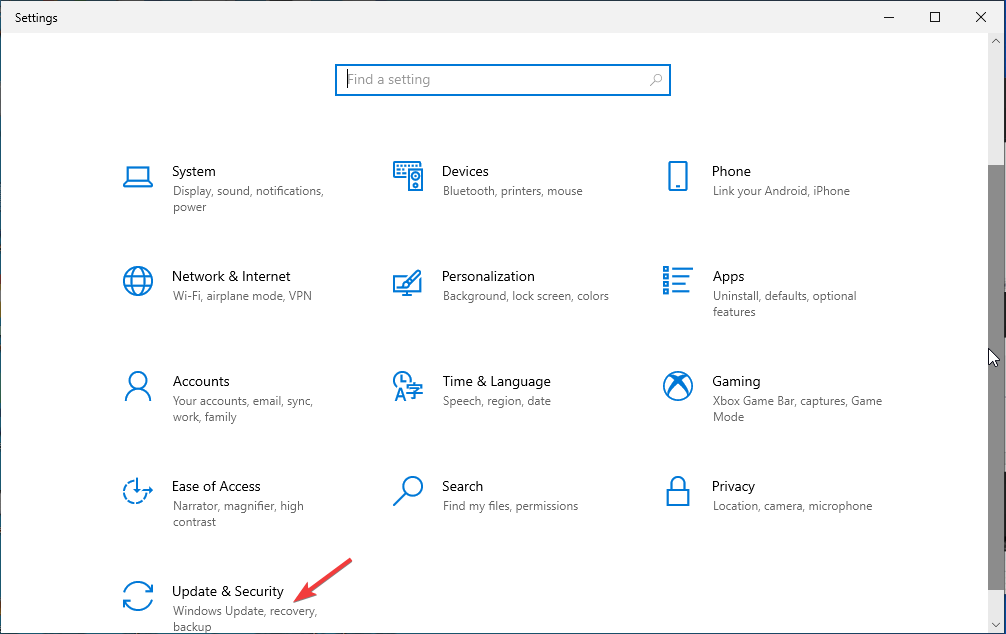Click the Update & Security refresh icon
Viewport: 1006px width, 634px height.
[137, 595]
